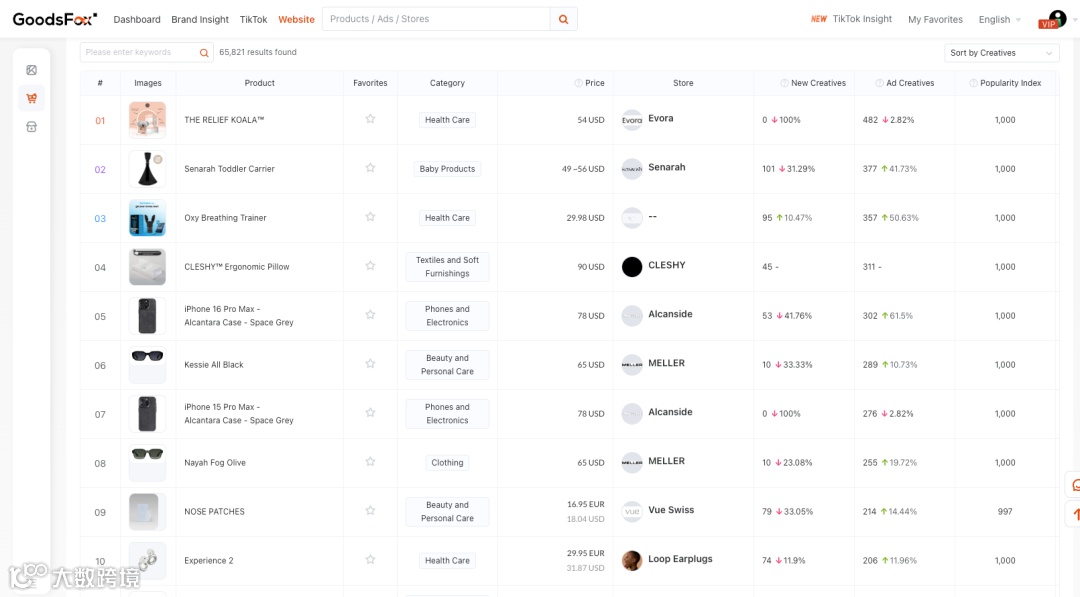
Task: Open Kessie All Black sunglasses thumbnail
Action: (147, 364)
